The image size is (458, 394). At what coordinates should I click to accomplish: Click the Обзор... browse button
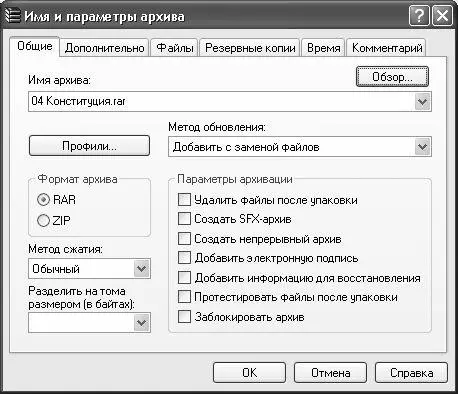point(392,77)
